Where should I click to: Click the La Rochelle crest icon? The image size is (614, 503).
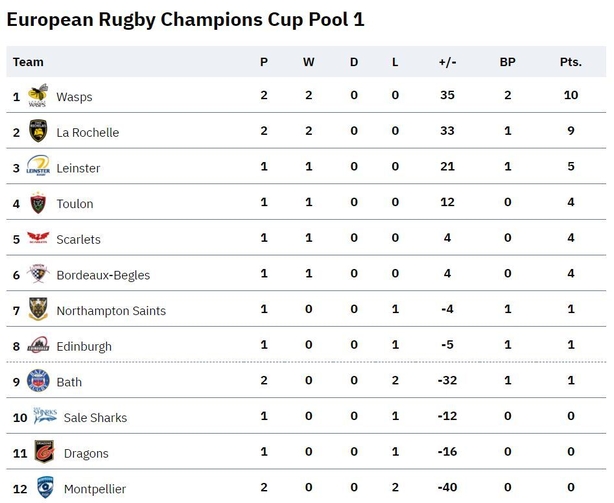click(x=38, y=131)
